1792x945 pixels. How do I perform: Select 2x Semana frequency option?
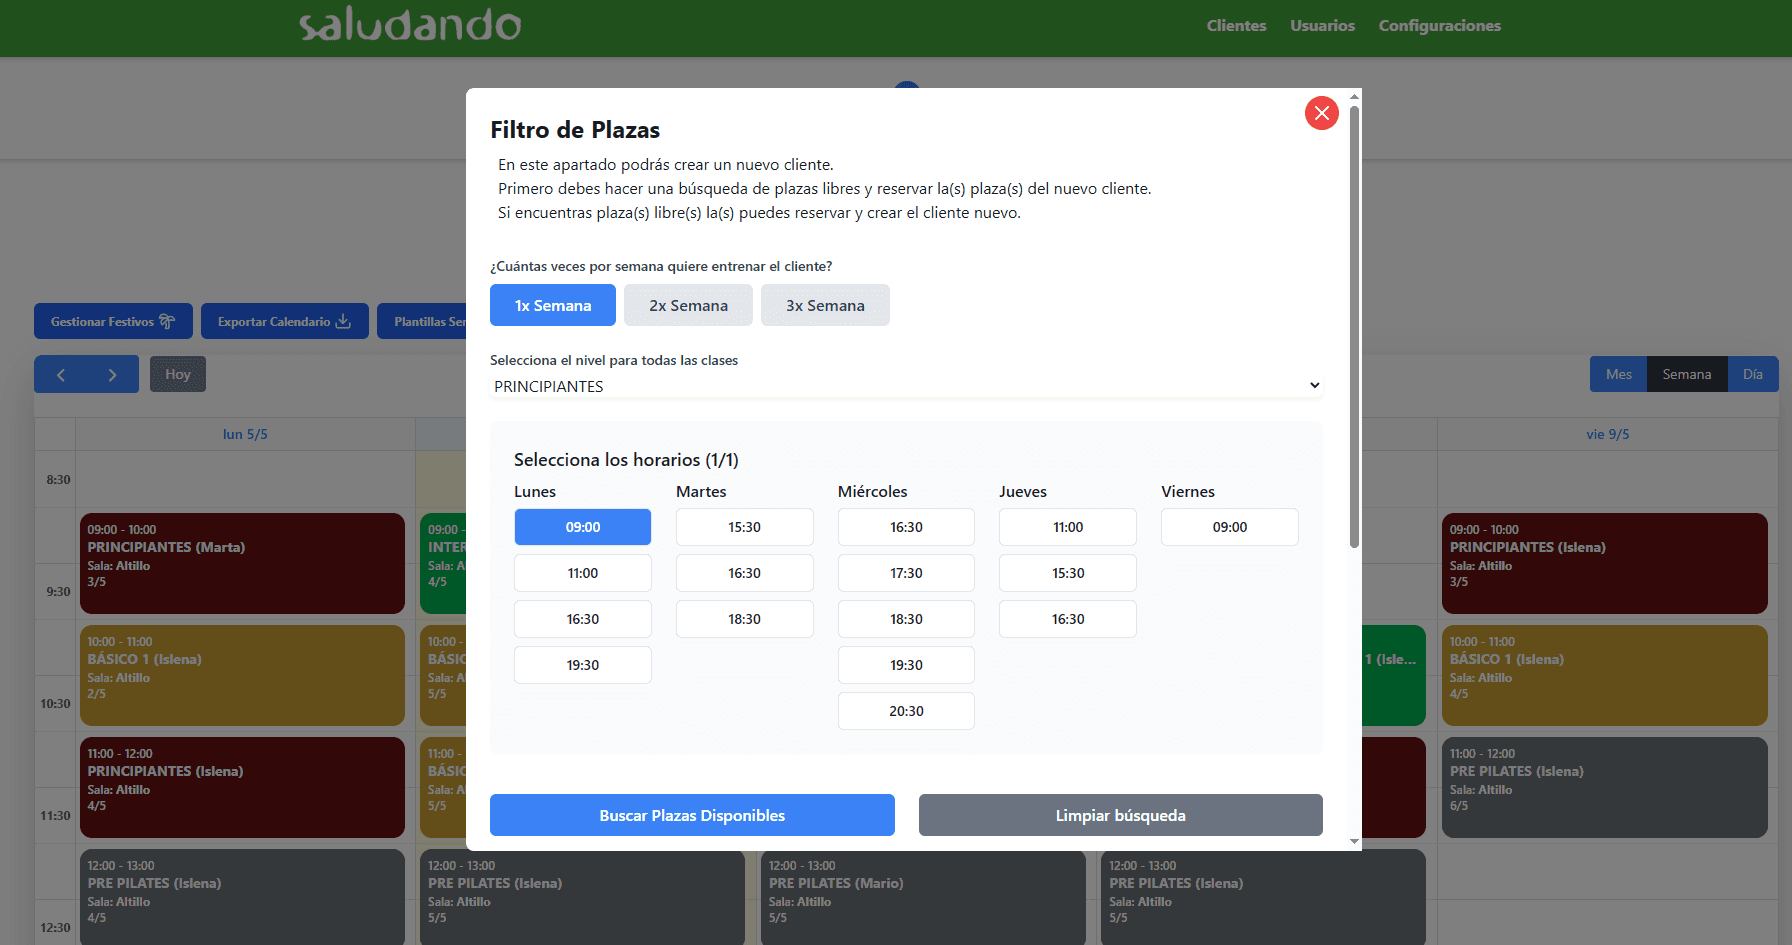(688, 306)
